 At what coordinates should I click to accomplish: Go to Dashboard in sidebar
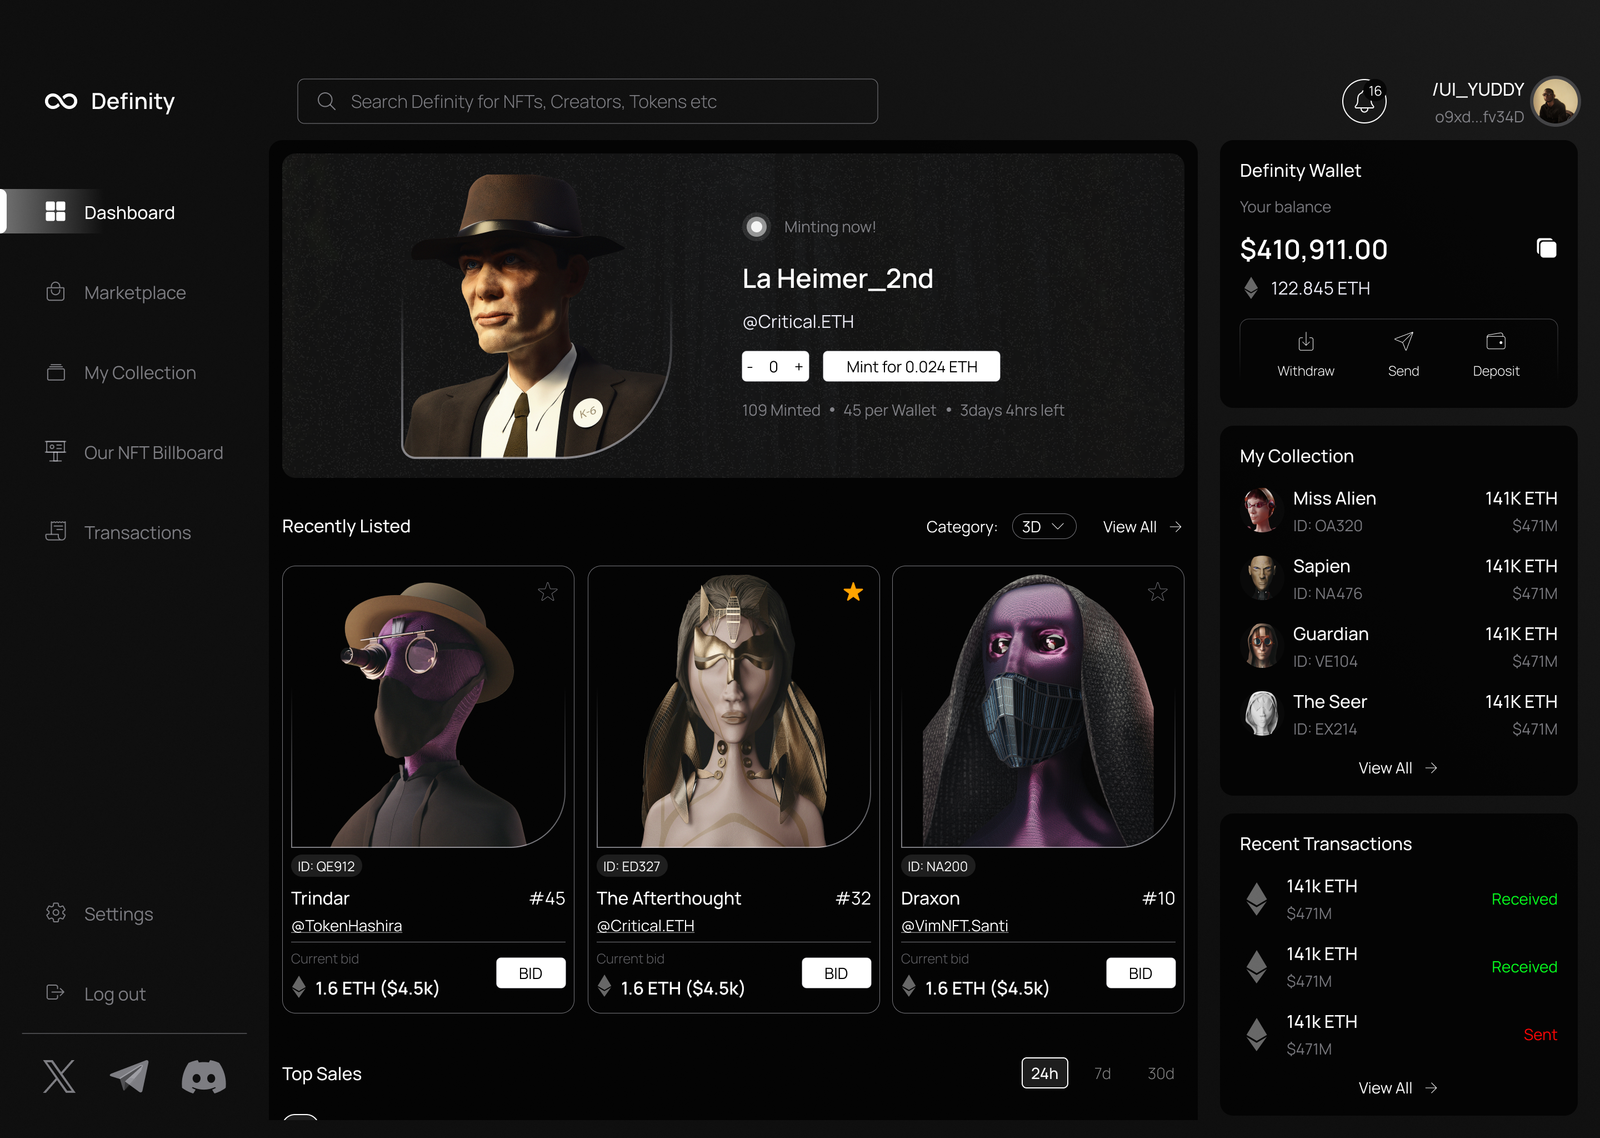tap(111, 212)
